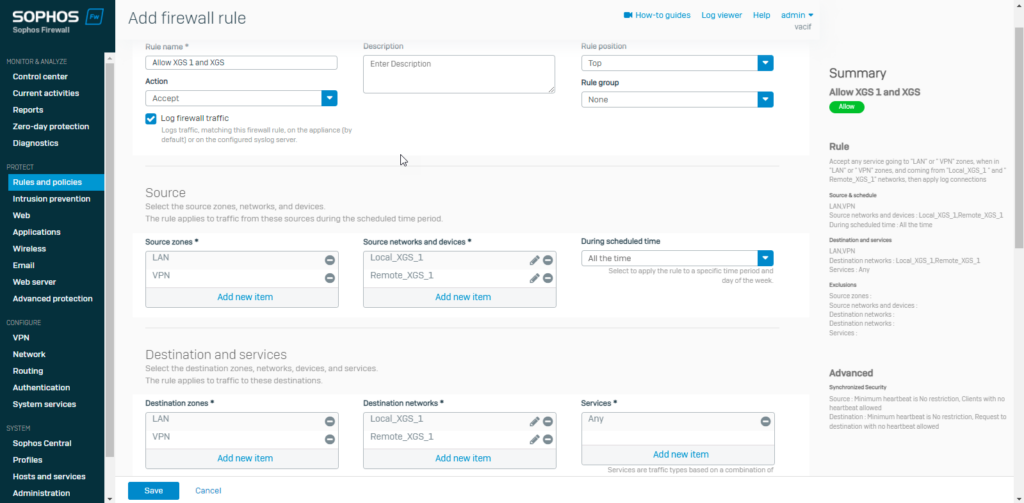1024x503 pixels.
Task: Remove Any from Services list
Action: [765, 421]
